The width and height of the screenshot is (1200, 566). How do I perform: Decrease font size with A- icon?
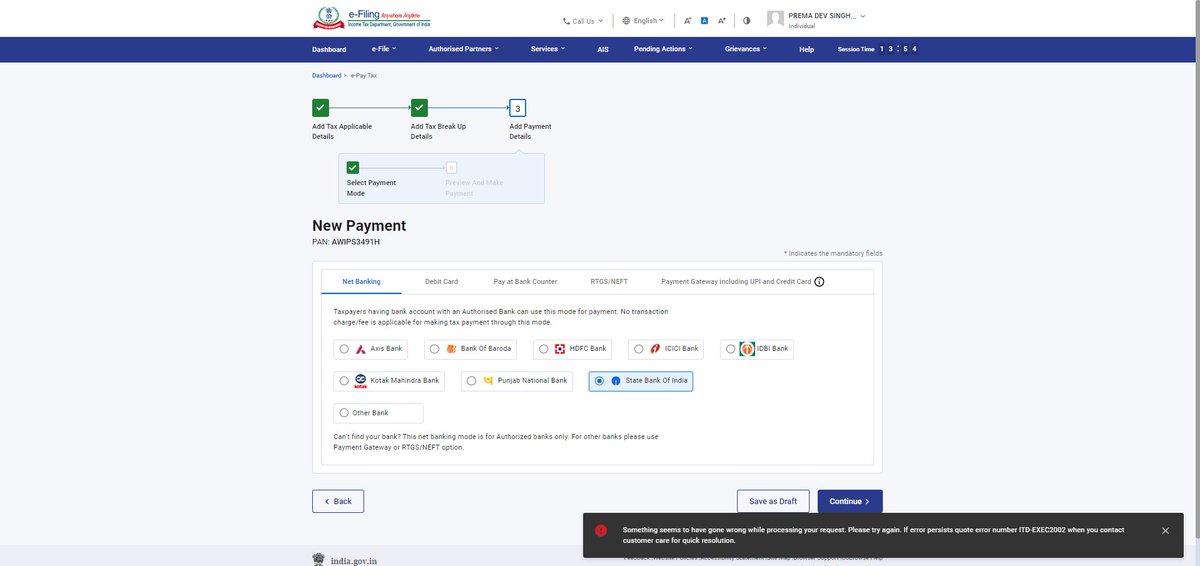pyautogui.click(x=688, y=20)
